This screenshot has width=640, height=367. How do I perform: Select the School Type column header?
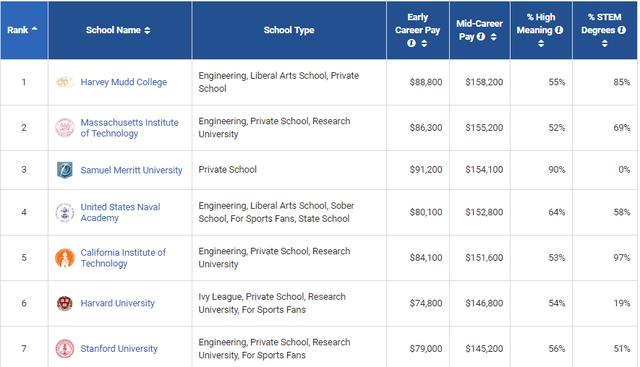pos(289,30)
